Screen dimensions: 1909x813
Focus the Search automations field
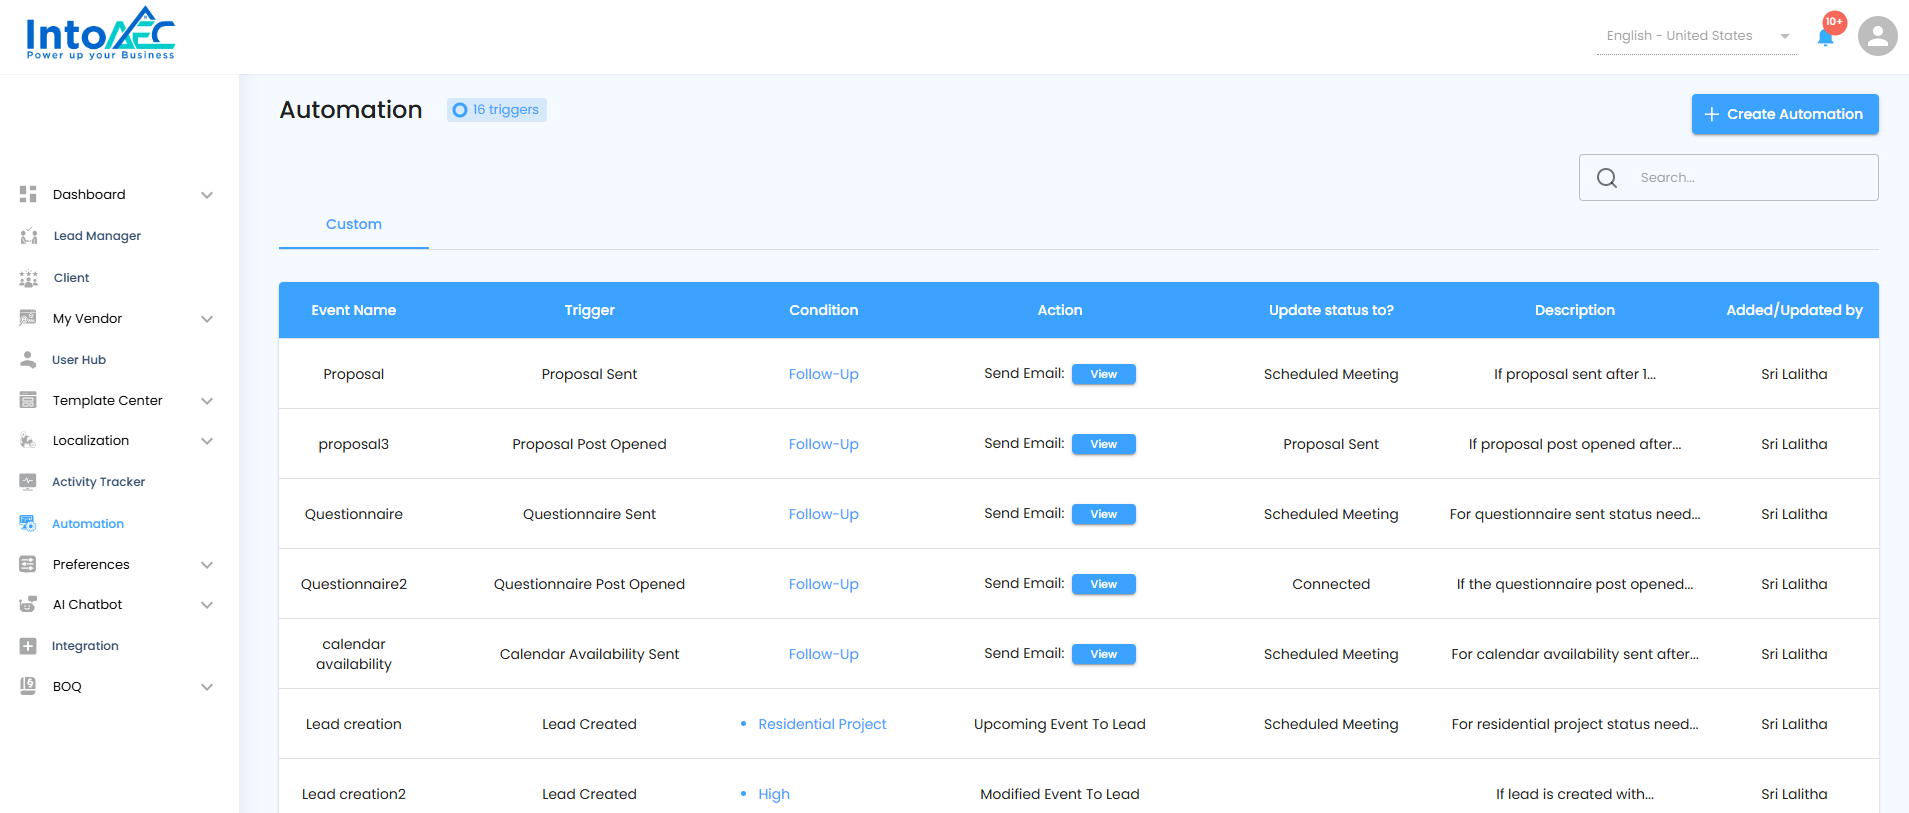(x=1729, y=177)
